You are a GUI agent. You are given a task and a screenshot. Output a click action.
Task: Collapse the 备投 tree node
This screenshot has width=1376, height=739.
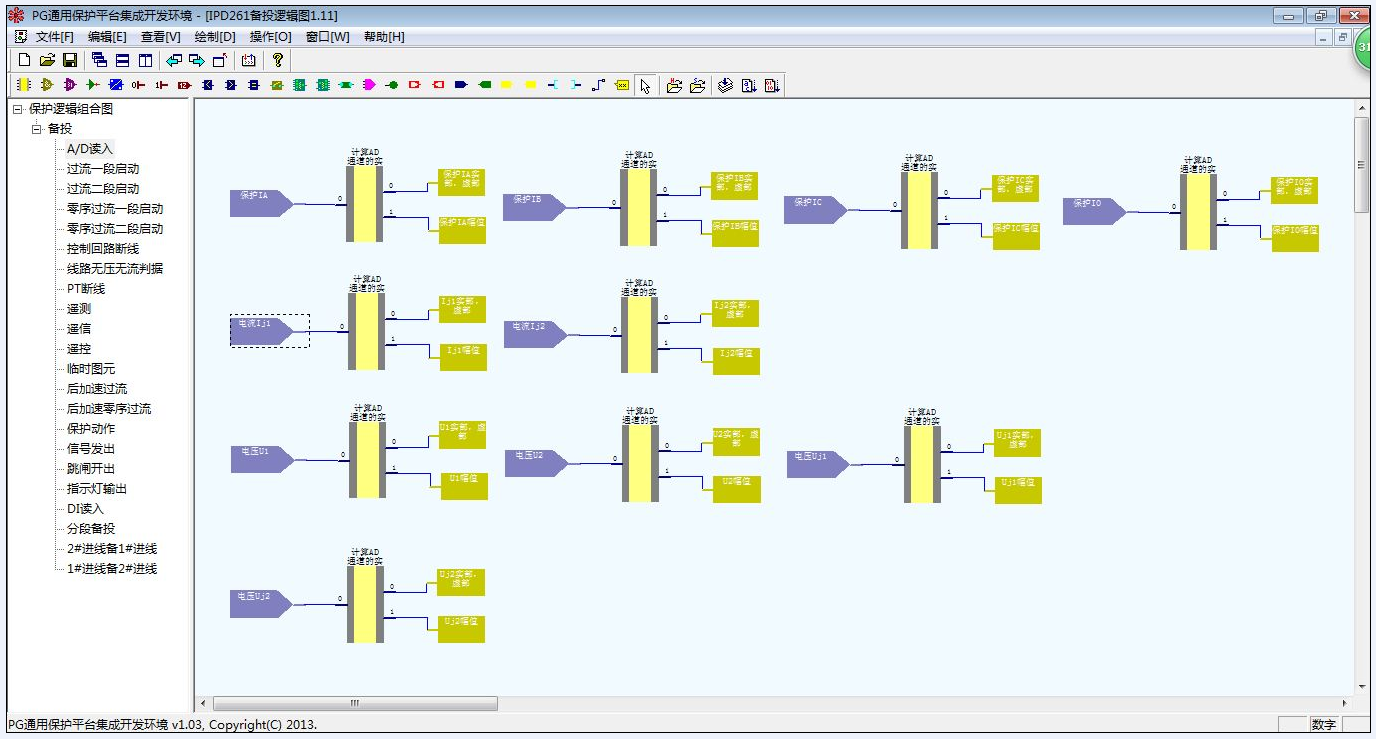36,129
